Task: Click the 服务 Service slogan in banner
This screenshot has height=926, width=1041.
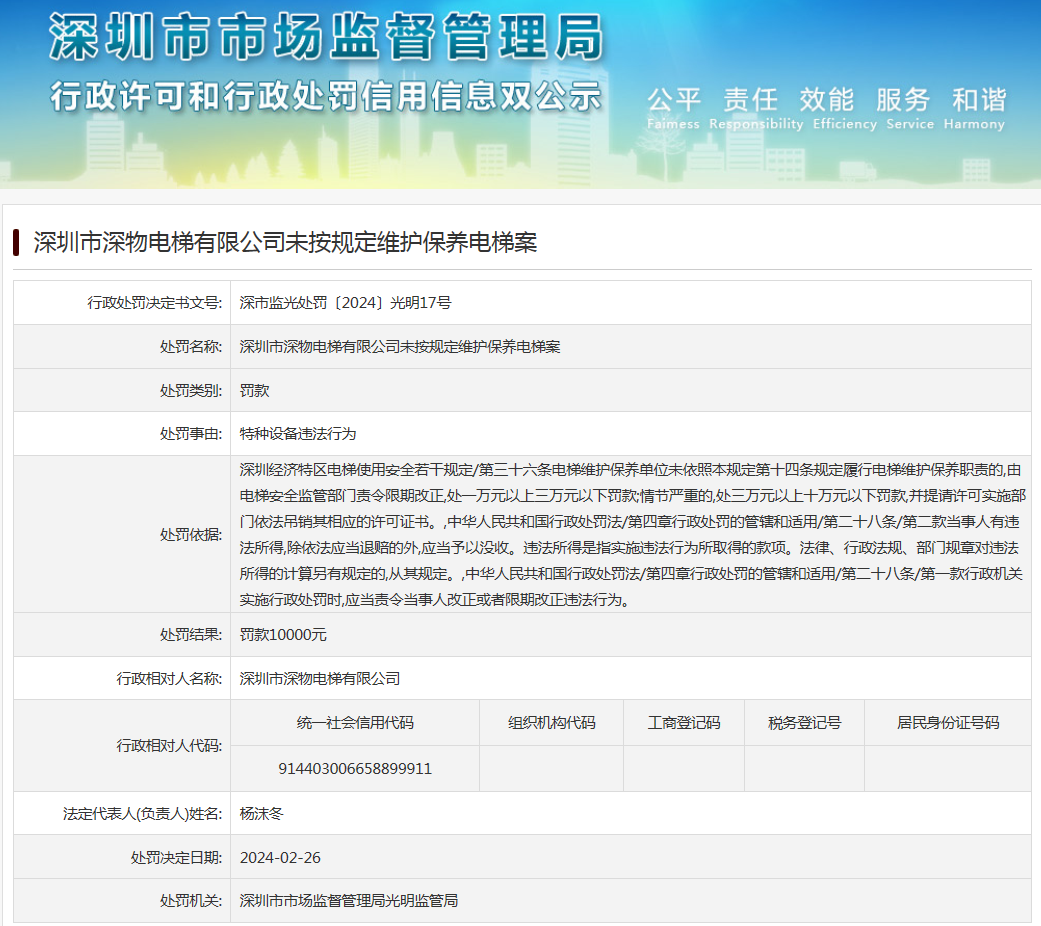Action: [x=902, y=108]
